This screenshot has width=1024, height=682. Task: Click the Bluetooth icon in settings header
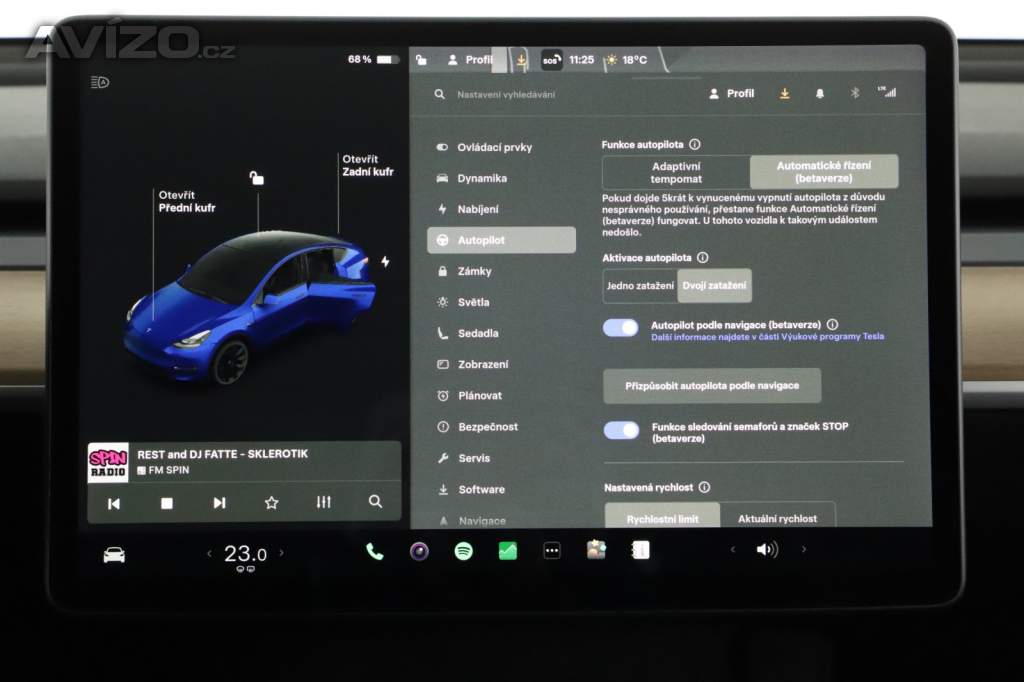(854, 93)
